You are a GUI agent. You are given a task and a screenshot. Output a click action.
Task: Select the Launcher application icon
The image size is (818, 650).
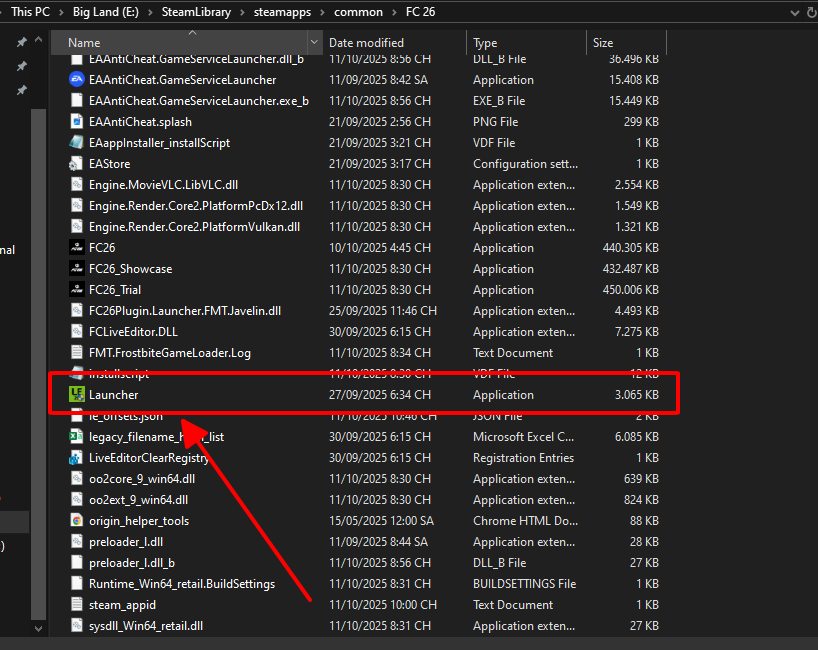pos(76,395)
